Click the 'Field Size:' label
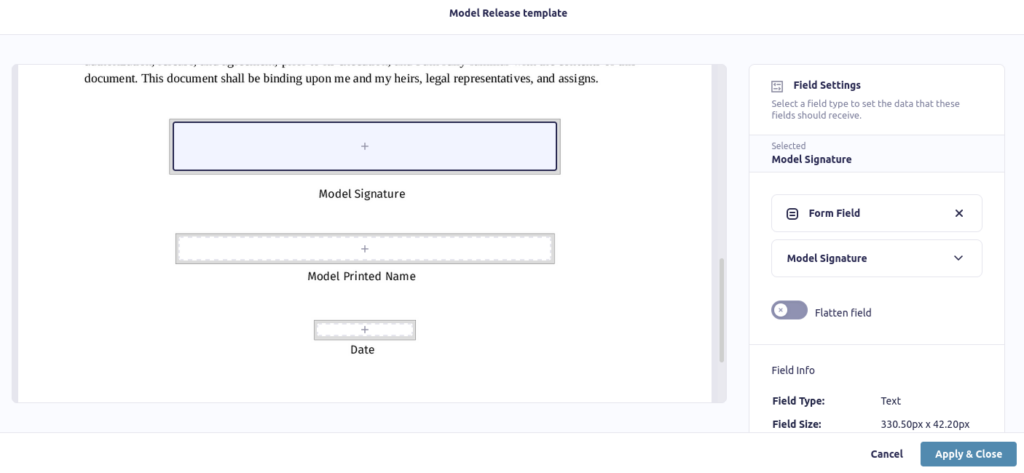The height and width of the screenshot is (473, 1024). [796, 424]
